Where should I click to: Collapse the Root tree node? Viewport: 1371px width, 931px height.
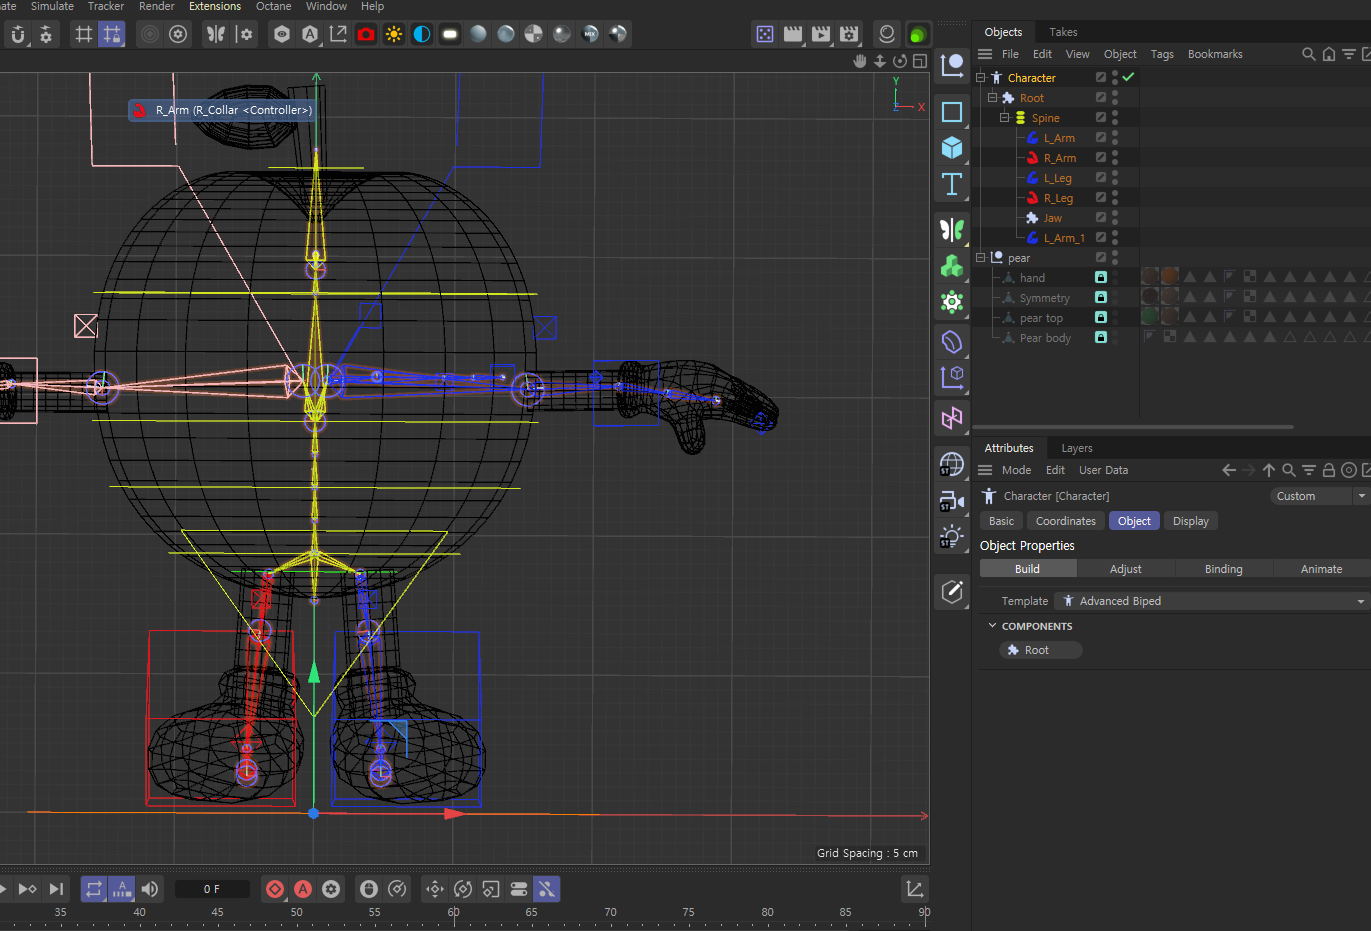tap(993, 97)
